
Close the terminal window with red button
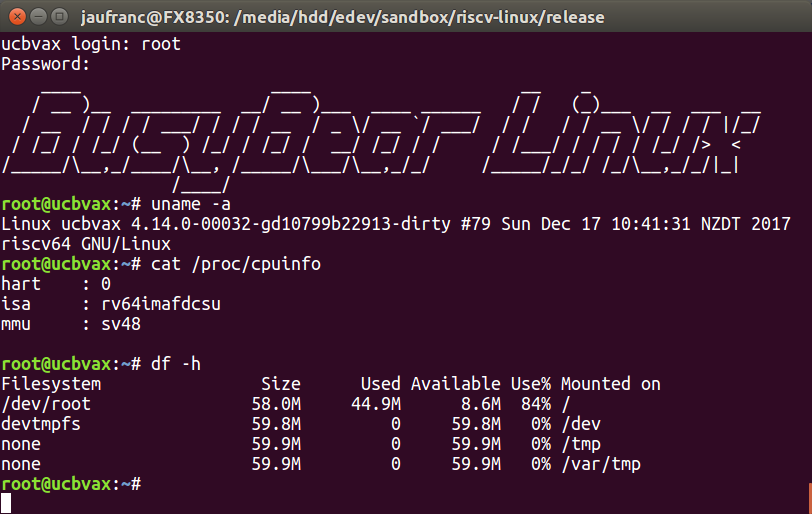click(17, 17)
